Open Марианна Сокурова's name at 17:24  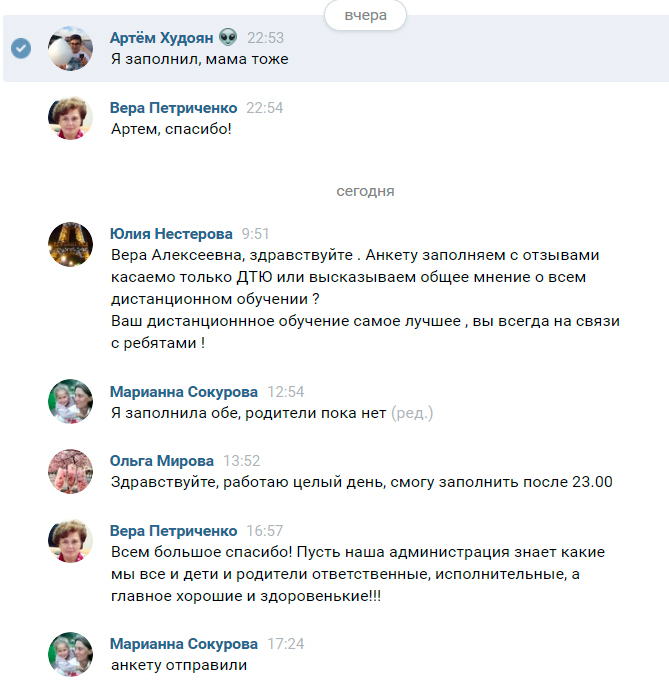[184, 644]
